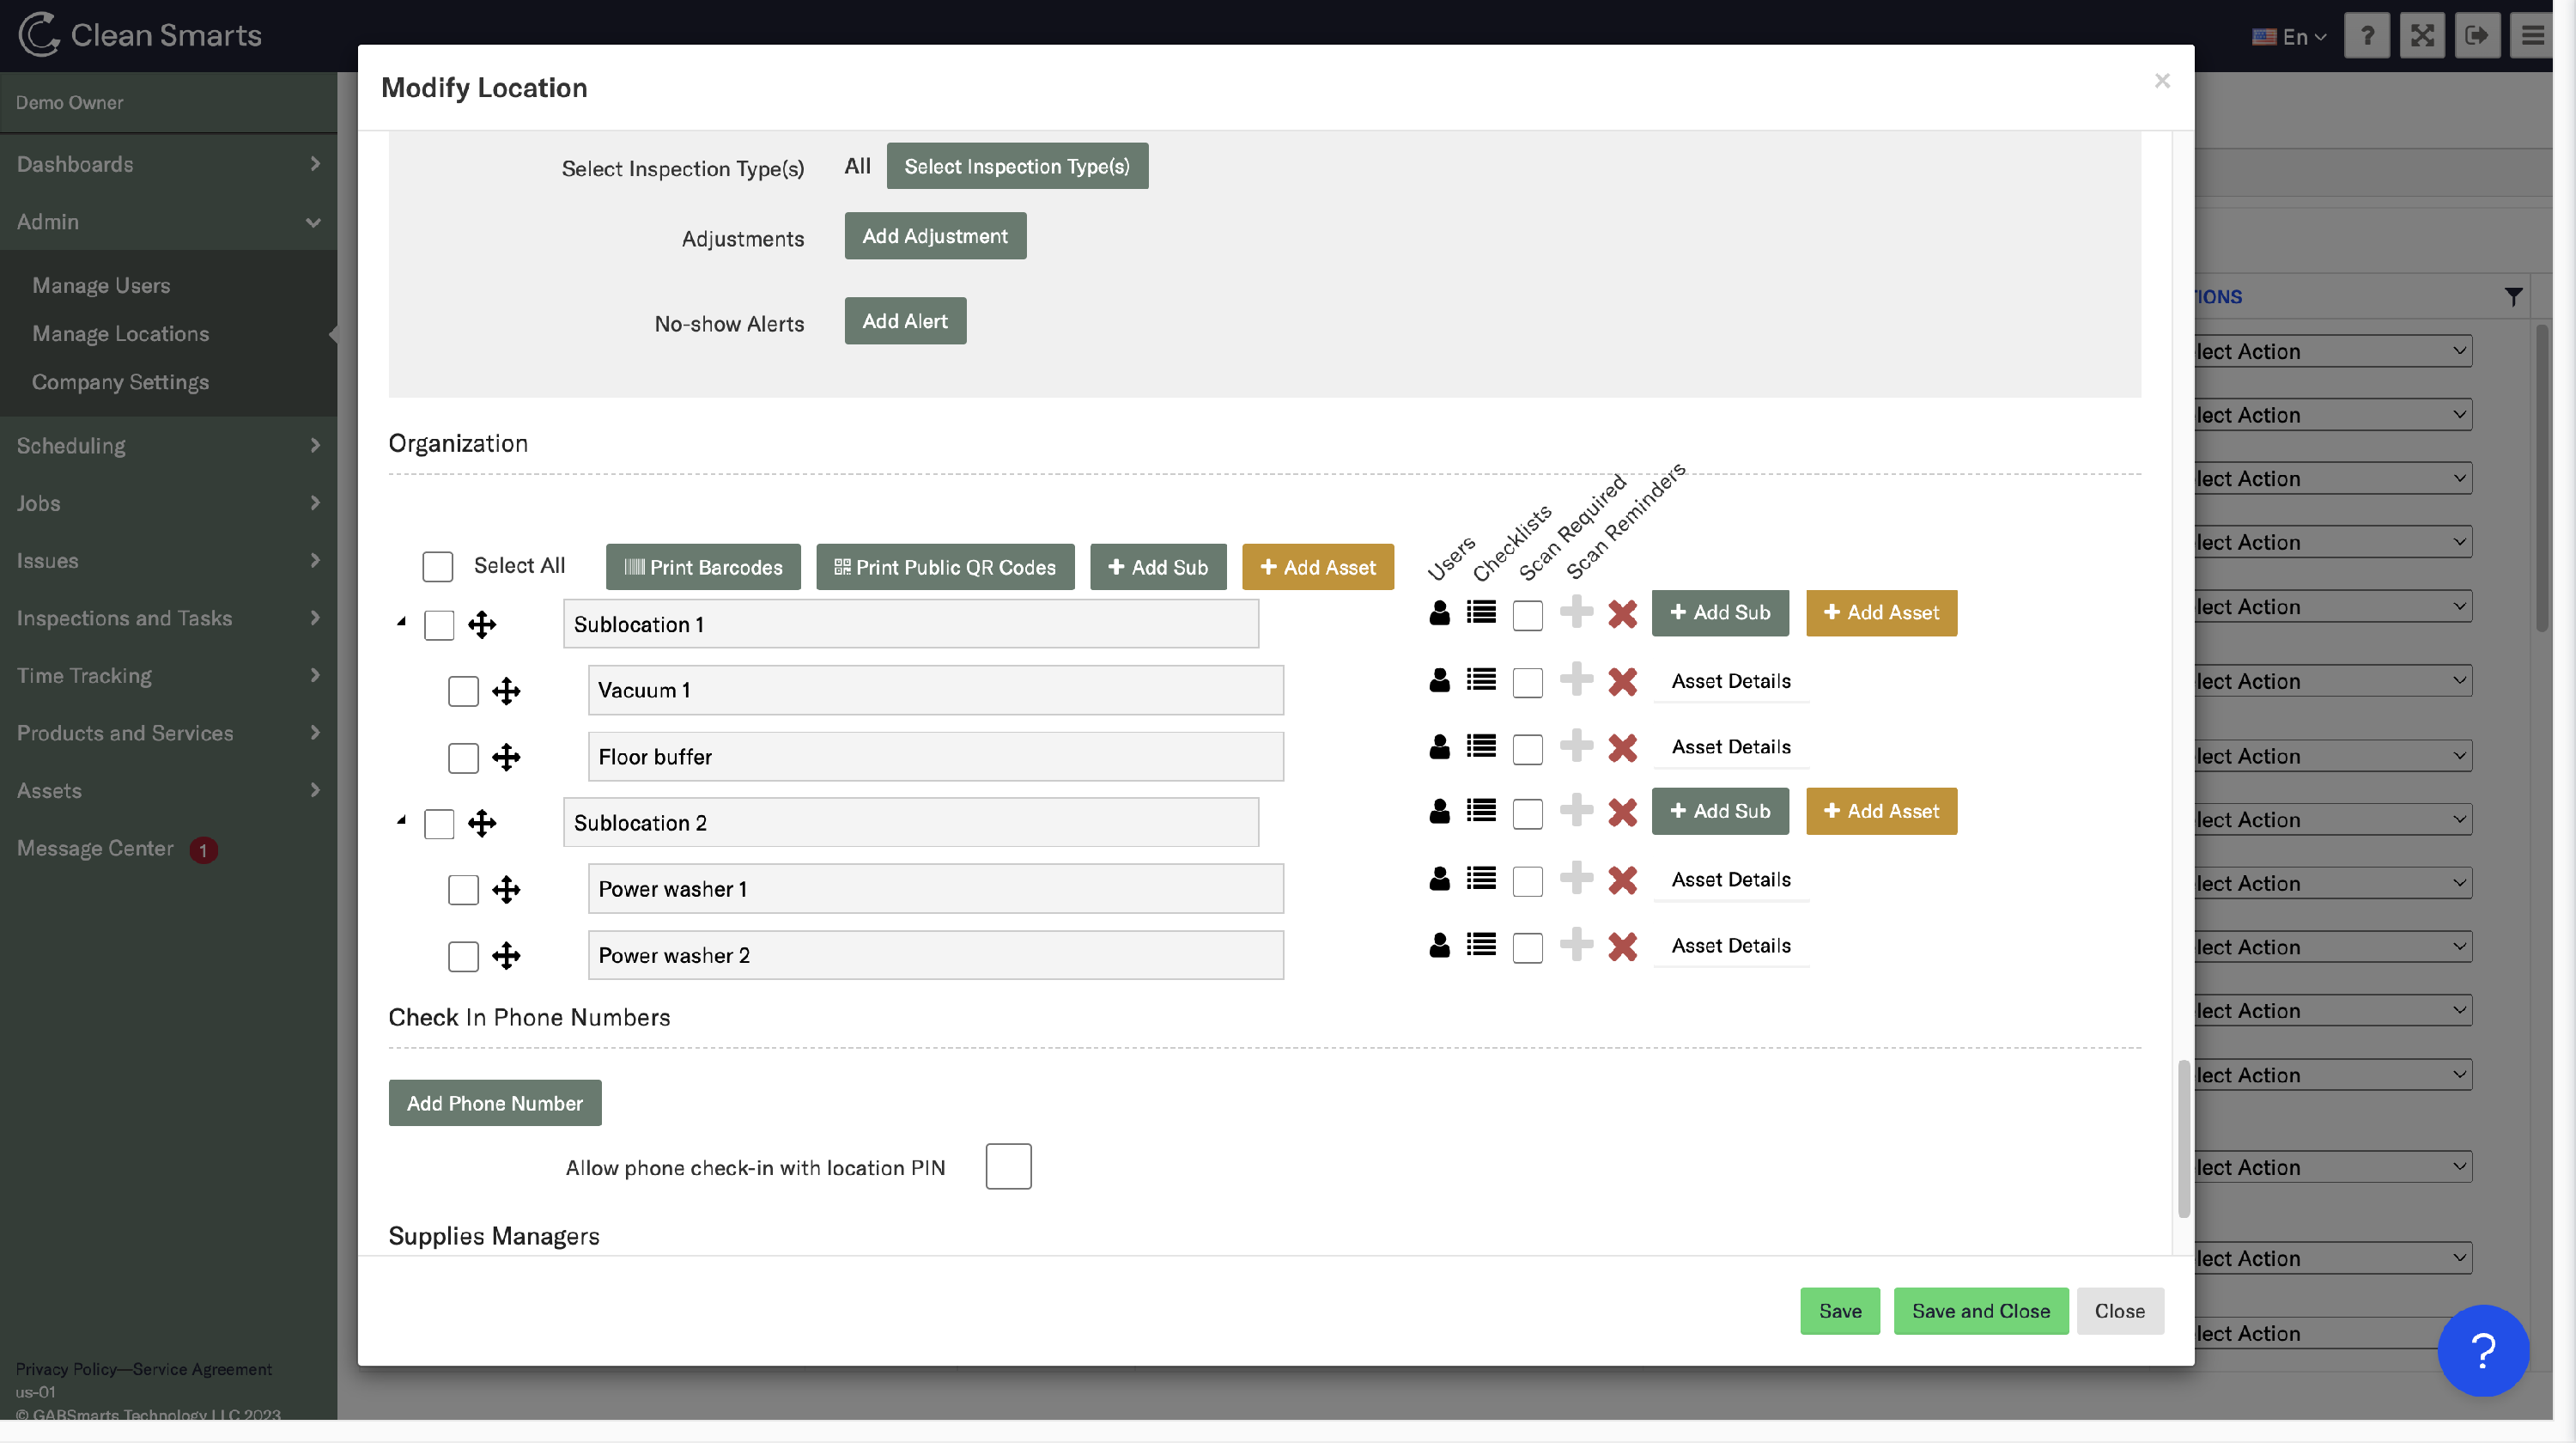Viewport: 2576px width, 1443px height.
Task: Collapse the Sublocation 1 tree node
Action: [401, 622]
